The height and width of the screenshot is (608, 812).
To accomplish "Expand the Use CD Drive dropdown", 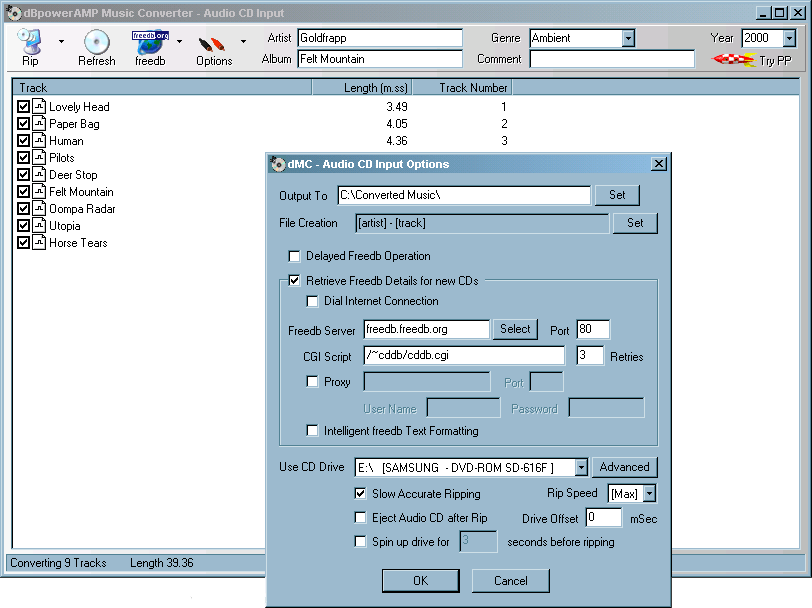I will (x=581, y=468).
